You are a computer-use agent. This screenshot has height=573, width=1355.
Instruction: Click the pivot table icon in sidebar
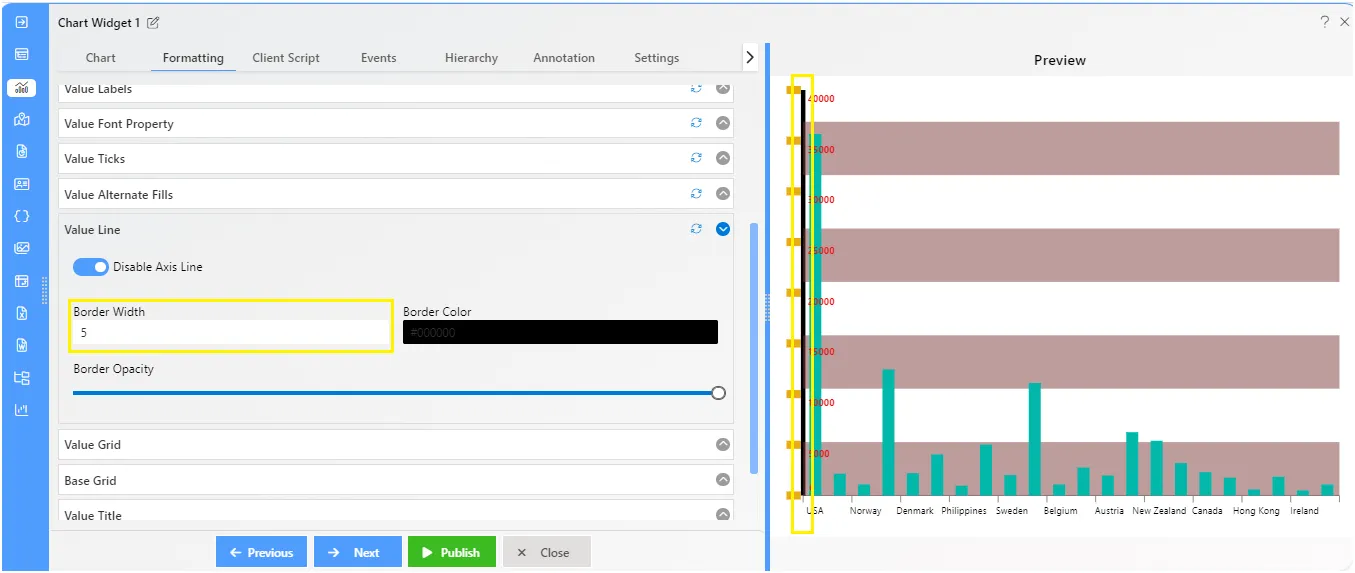click(x=22, y=281)
